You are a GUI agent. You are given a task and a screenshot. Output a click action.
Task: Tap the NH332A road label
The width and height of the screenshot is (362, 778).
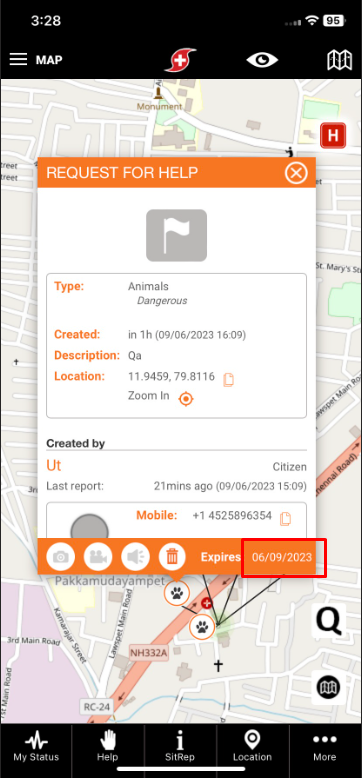click(x=149, y=653)
